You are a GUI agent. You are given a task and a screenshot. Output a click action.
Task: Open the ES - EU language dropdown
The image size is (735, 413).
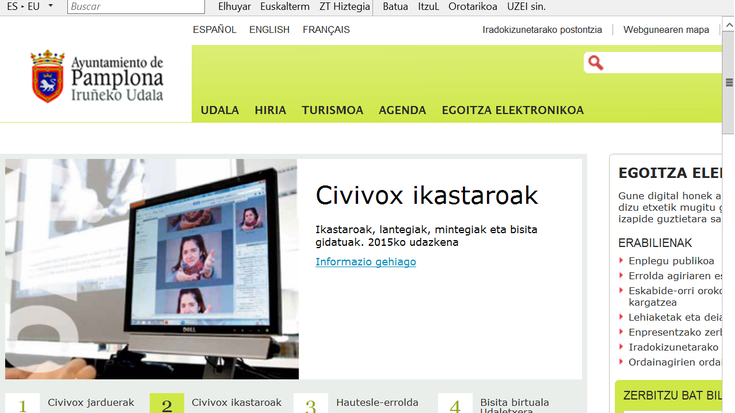[30, 7]
